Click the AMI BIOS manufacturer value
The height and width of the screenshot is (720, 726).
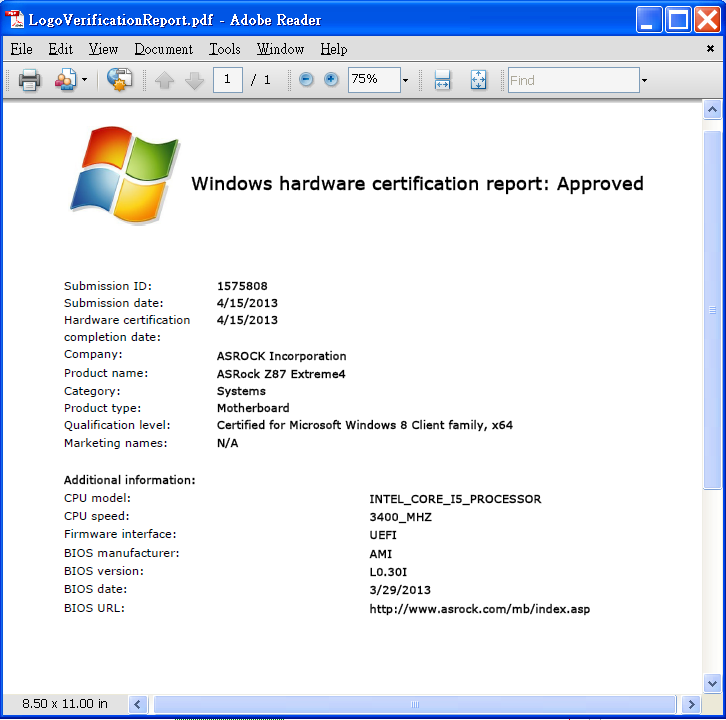coord(381,554)
